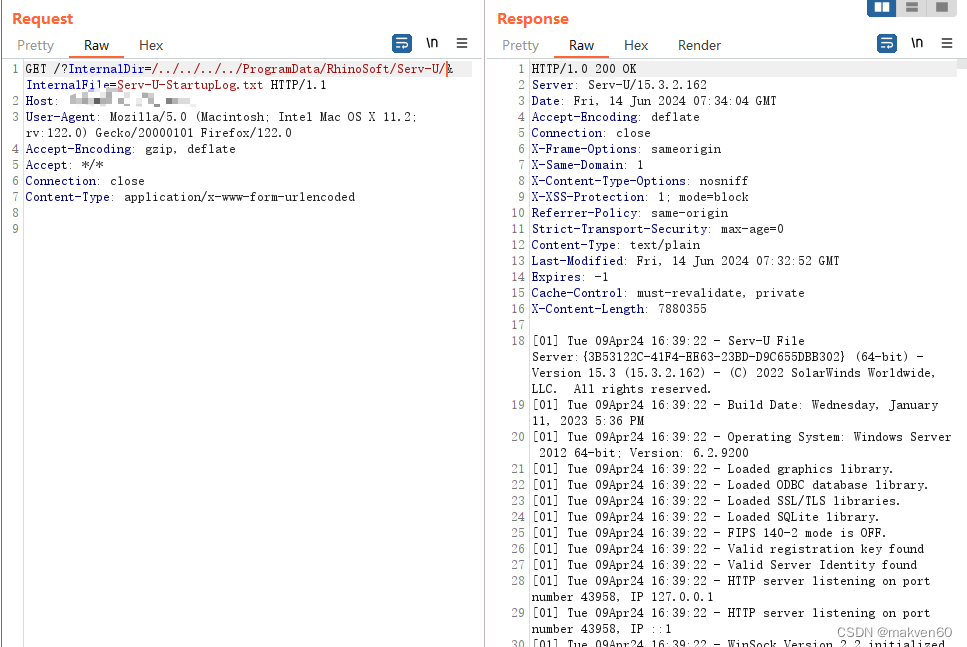Click the User-Agent header in request
Screen dimensions: 967x647
(x=221, y=125)
